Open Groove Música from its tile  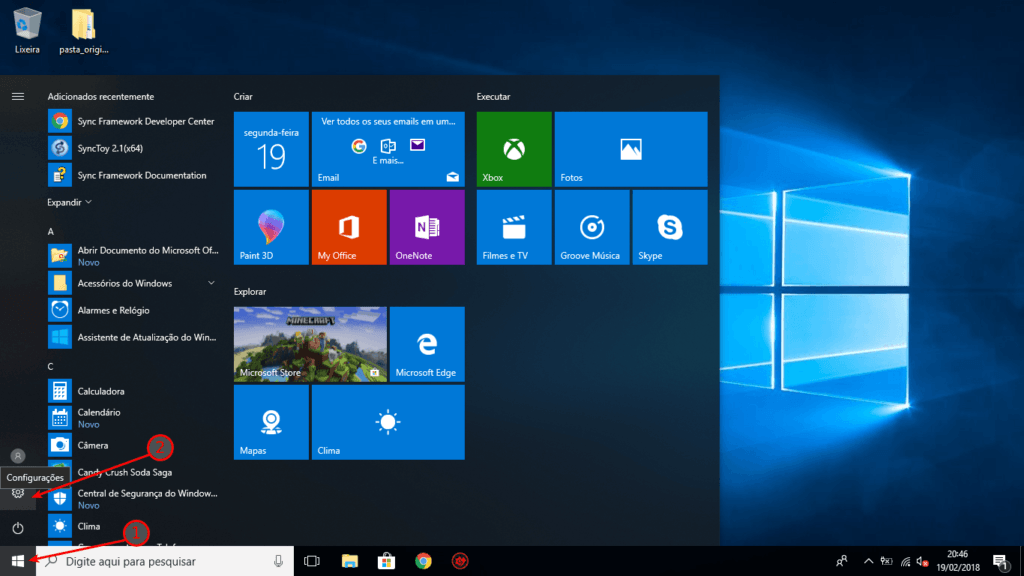pyautogui.click(x=592, y=227)
